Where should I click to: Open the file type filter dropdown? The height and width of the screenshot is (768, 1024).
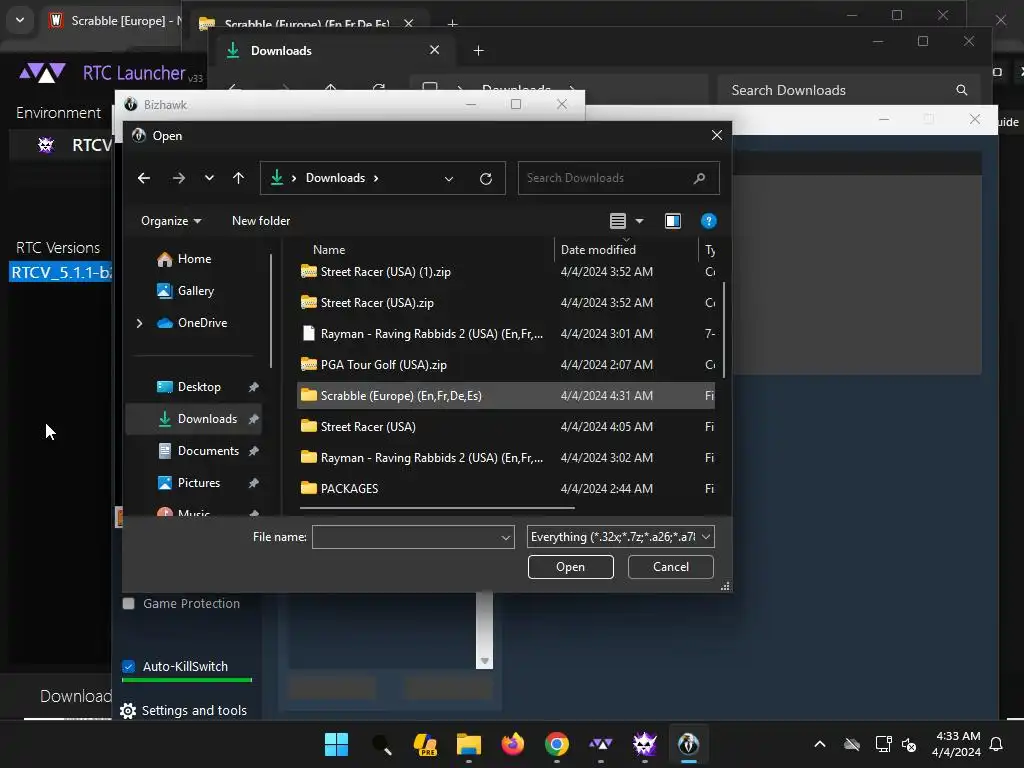coord(620,537)
